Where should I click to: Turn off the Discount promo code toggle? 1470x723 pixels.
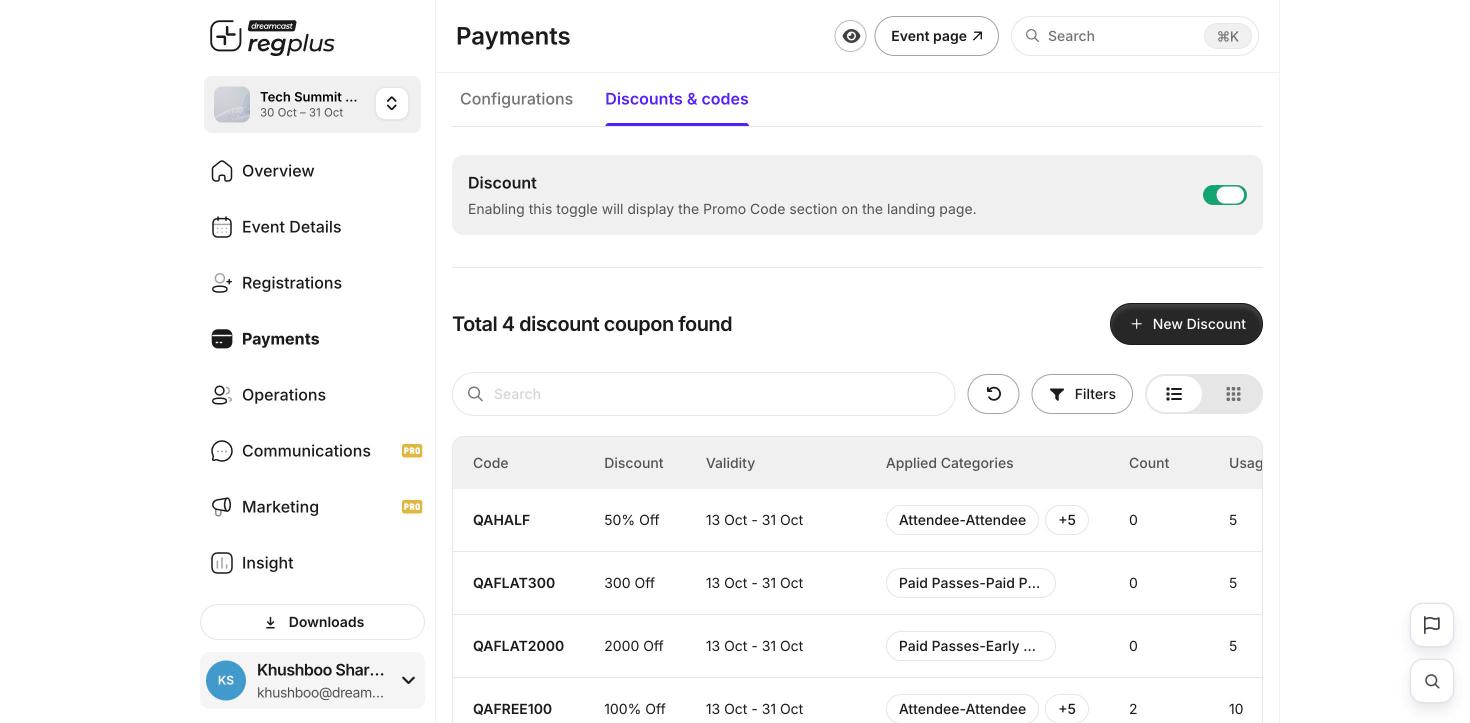[x=1225, y=195]
